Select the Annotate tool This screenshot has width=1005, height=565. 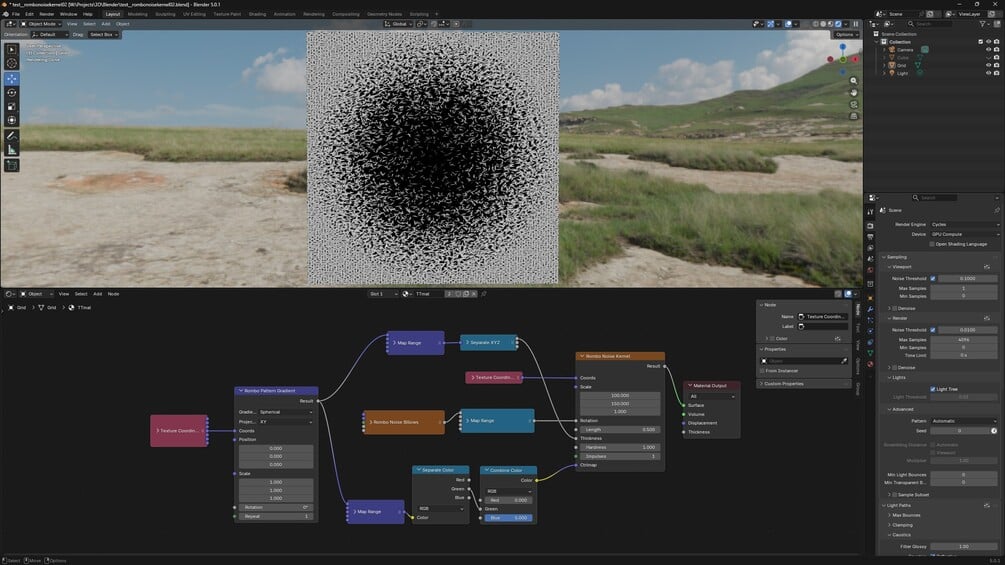(x=12, y=136)
